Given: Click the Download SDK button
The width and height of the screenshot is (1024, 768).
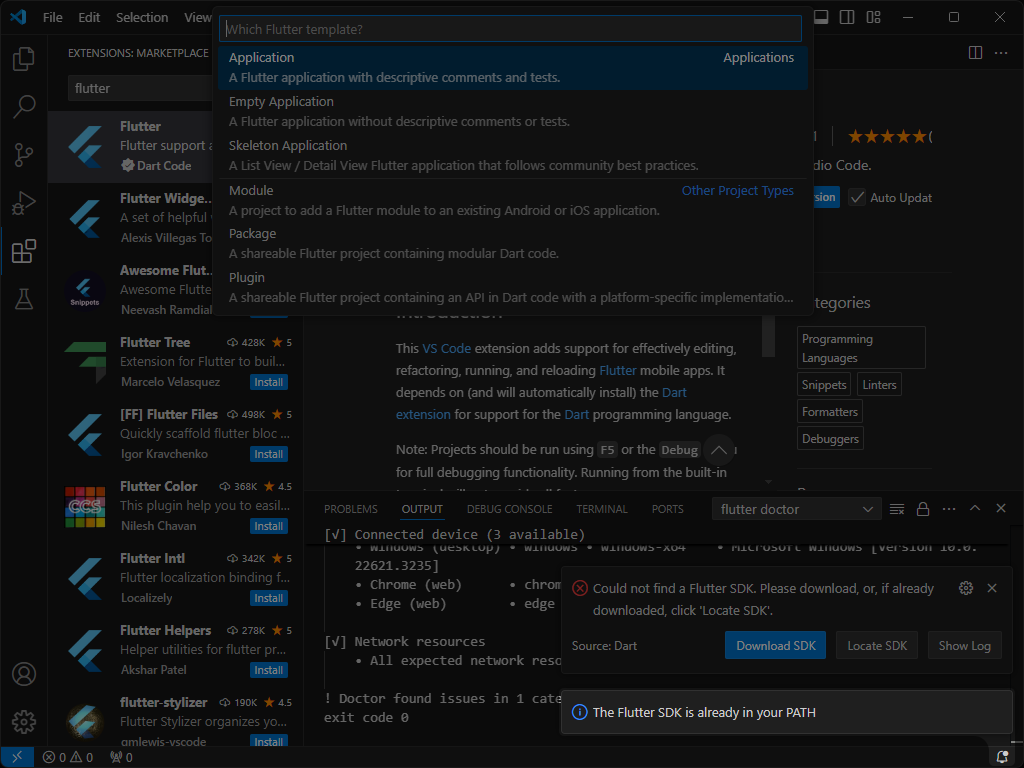Looking at the screenshot, I should (775, 645).
